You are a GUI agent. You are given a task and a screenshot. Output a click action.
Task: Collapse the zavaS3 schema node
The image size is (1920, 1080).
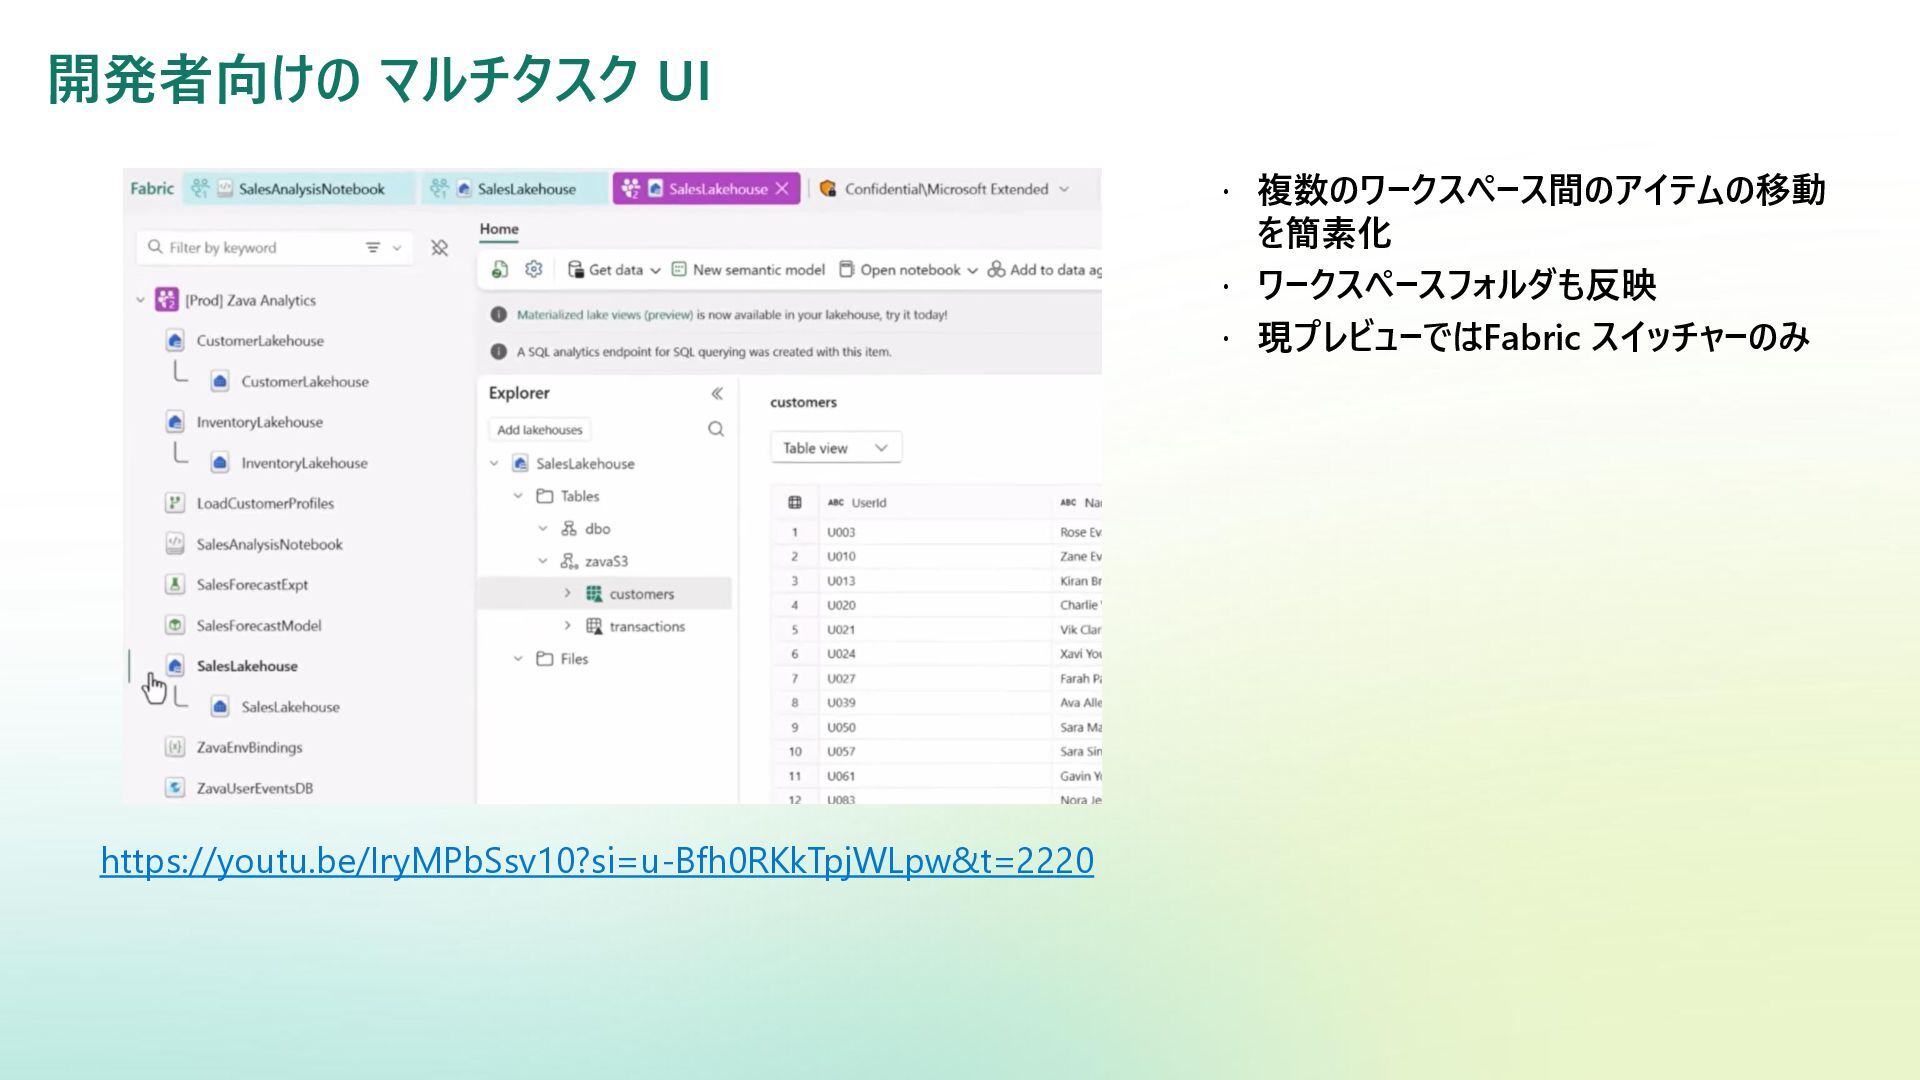click(543, 561)
